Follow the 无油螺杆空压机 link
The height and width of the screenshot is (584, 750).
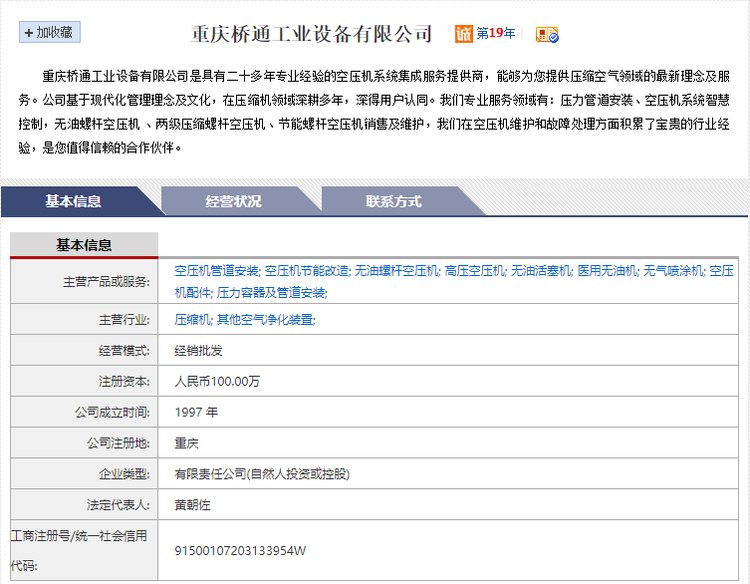tap(397, 271)
